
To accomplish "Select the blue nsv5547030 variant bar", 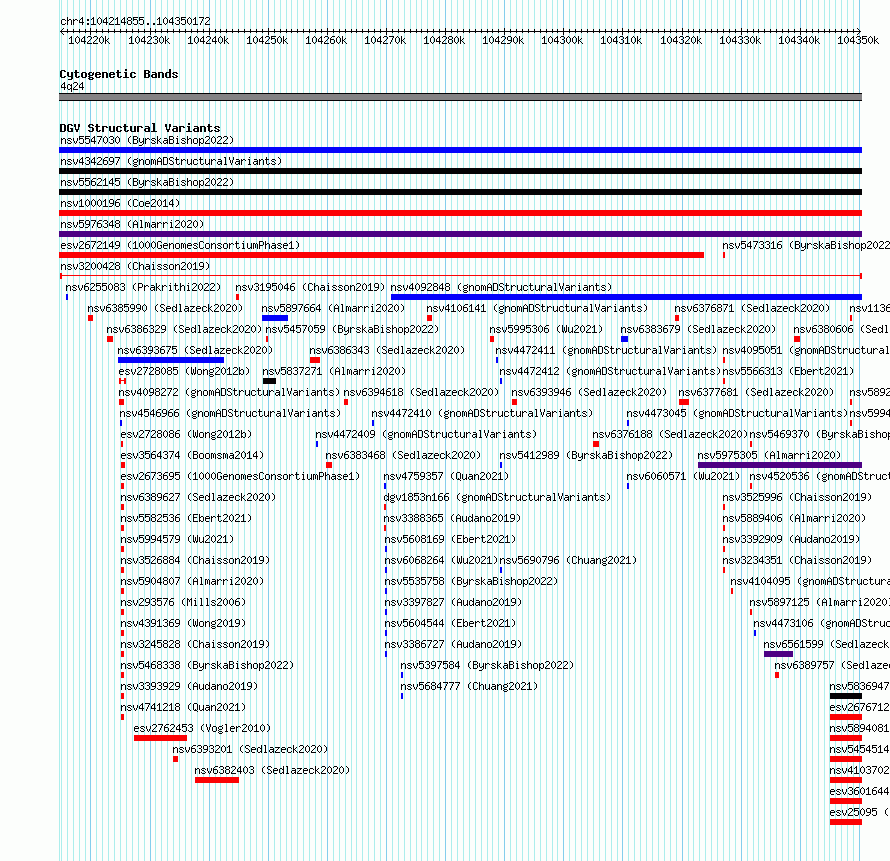I will click(460, 150).
